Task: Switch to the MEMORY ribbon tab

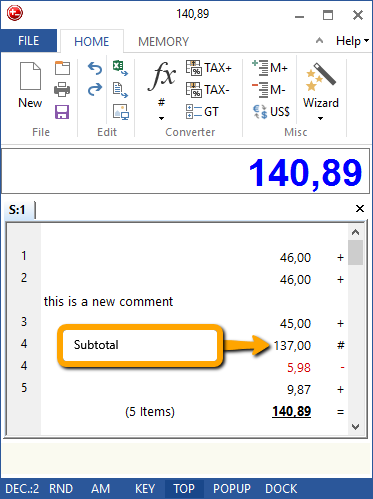Action: pyautogui.click(x=163, y=42)
